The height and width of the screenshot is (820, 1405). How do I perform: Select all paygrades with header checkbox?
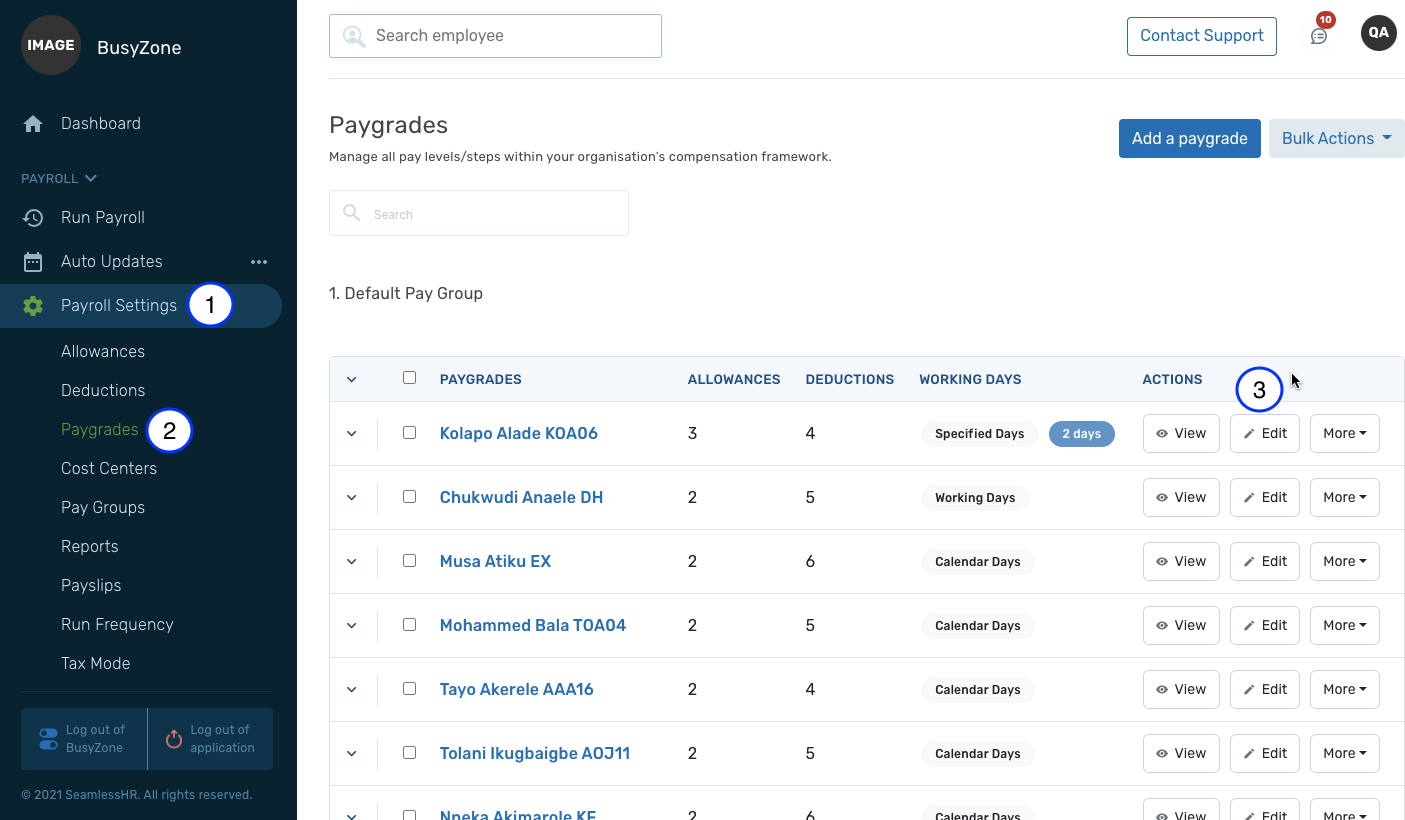(409, 378)
